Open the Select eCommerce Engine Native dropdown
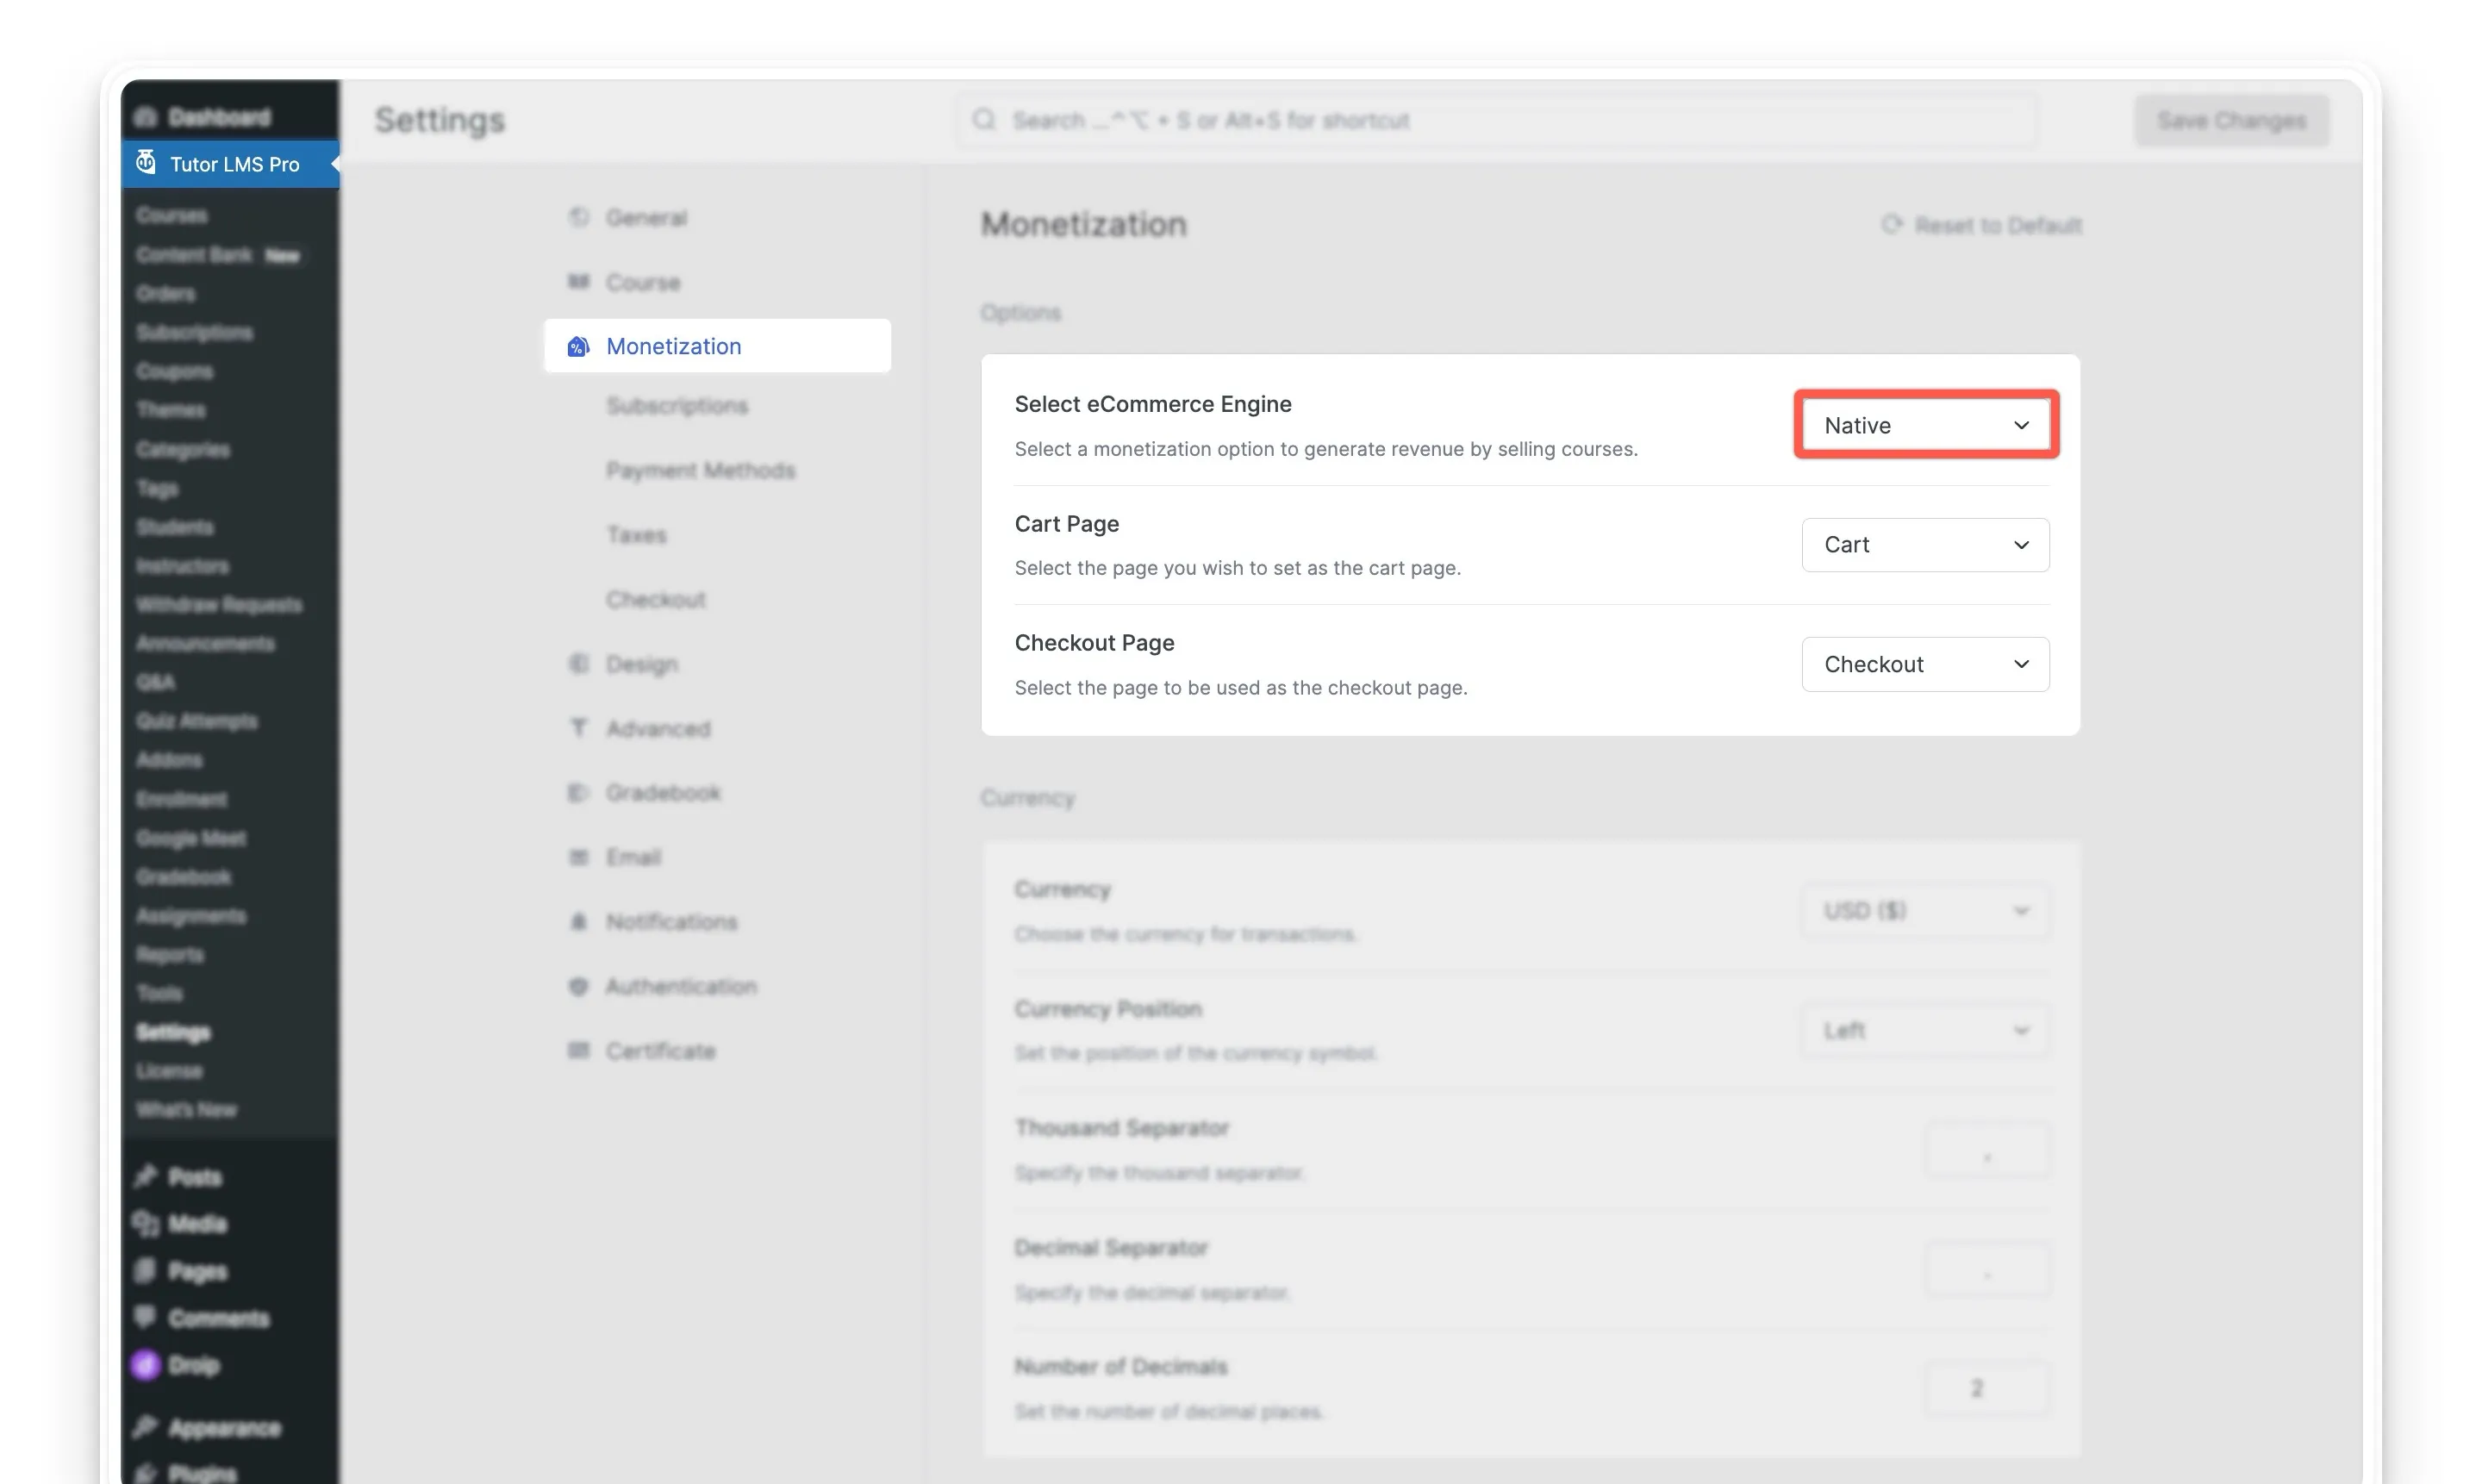 1925,425
